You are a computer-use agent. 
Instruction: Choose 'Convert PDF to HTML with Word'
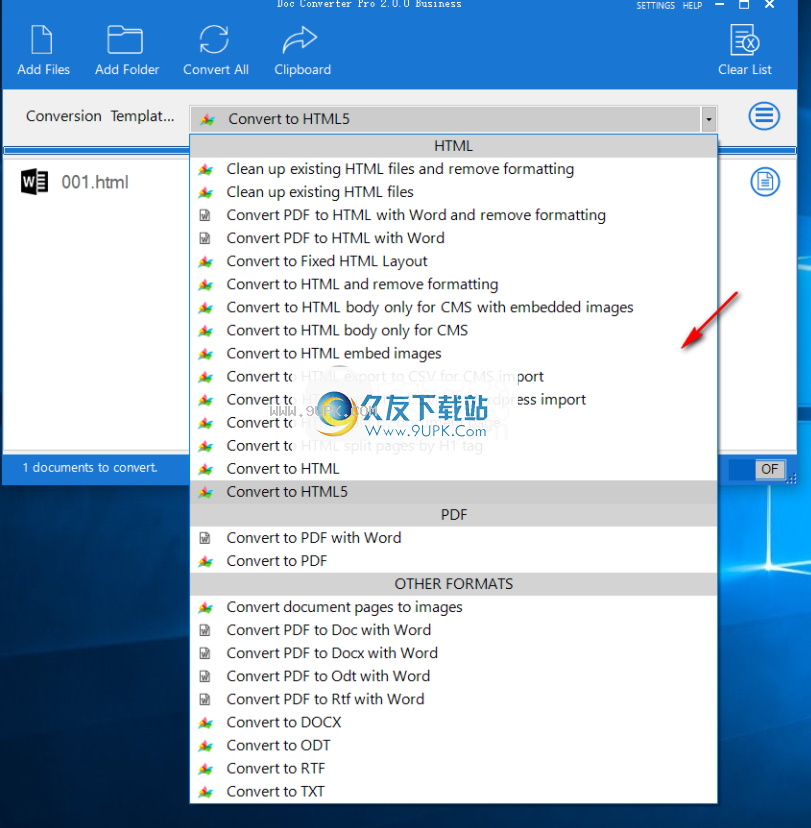tap(454, 238)
